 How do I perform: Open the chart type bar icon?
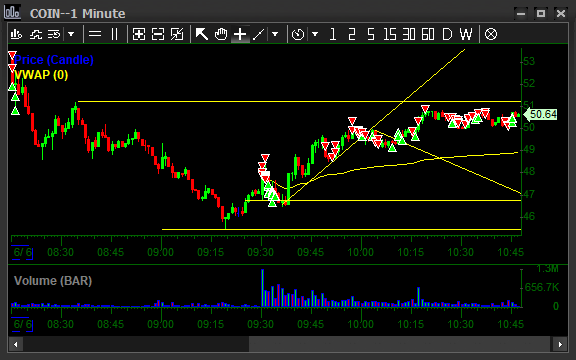tap(16, 35)
